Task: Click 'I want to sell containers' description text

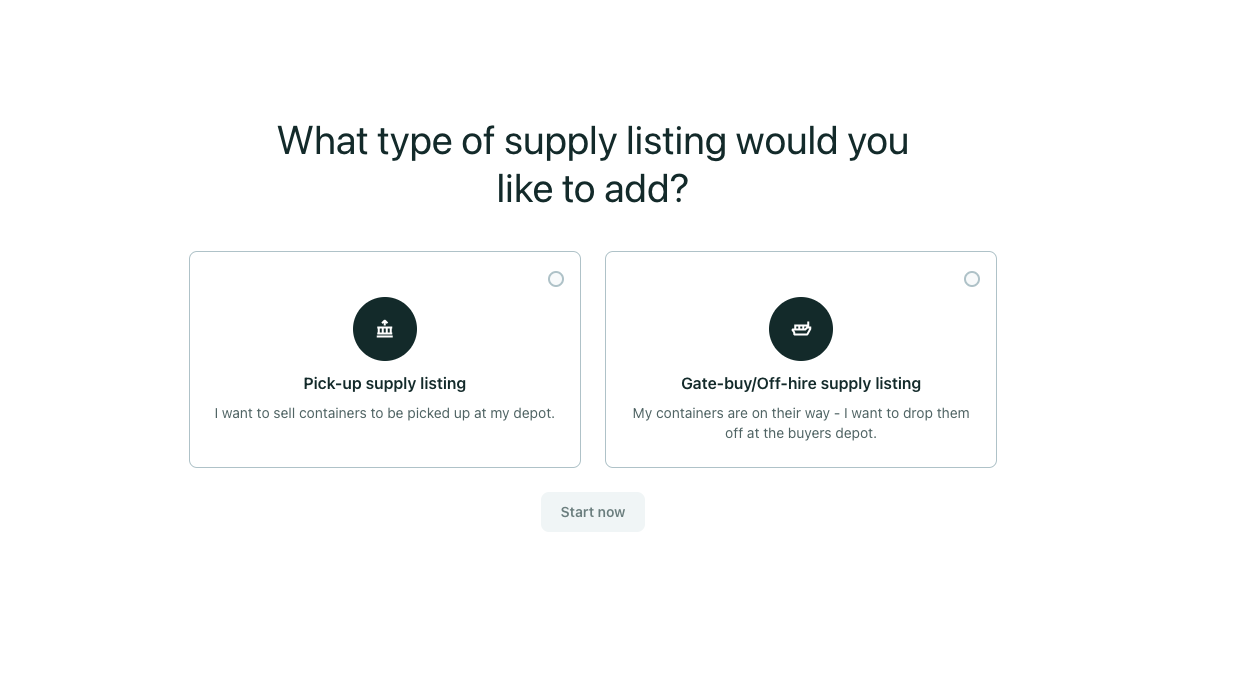Action: (385, 413)
